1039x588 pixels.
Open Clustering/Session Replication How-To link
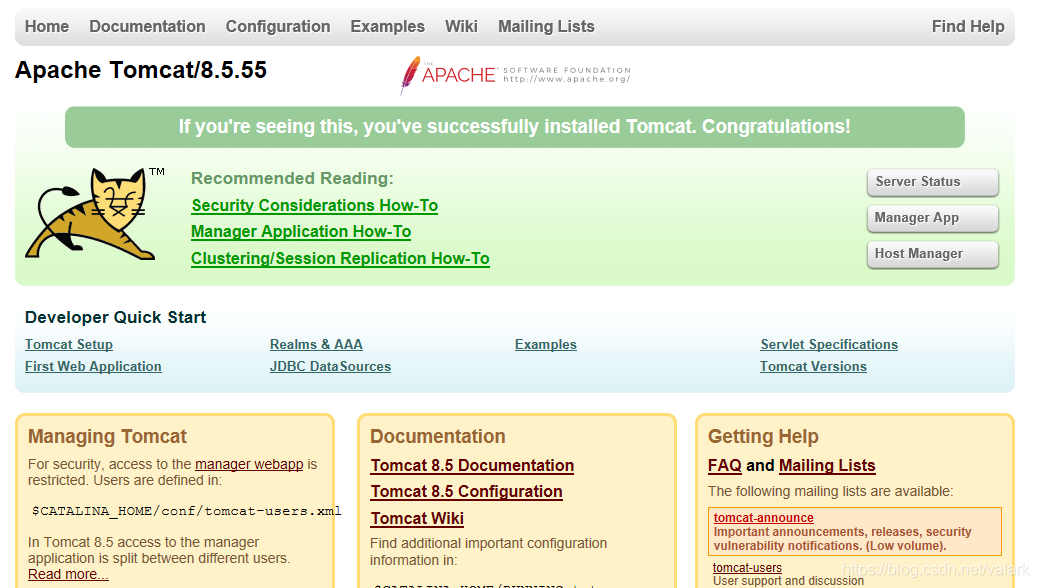click(340, 259)
